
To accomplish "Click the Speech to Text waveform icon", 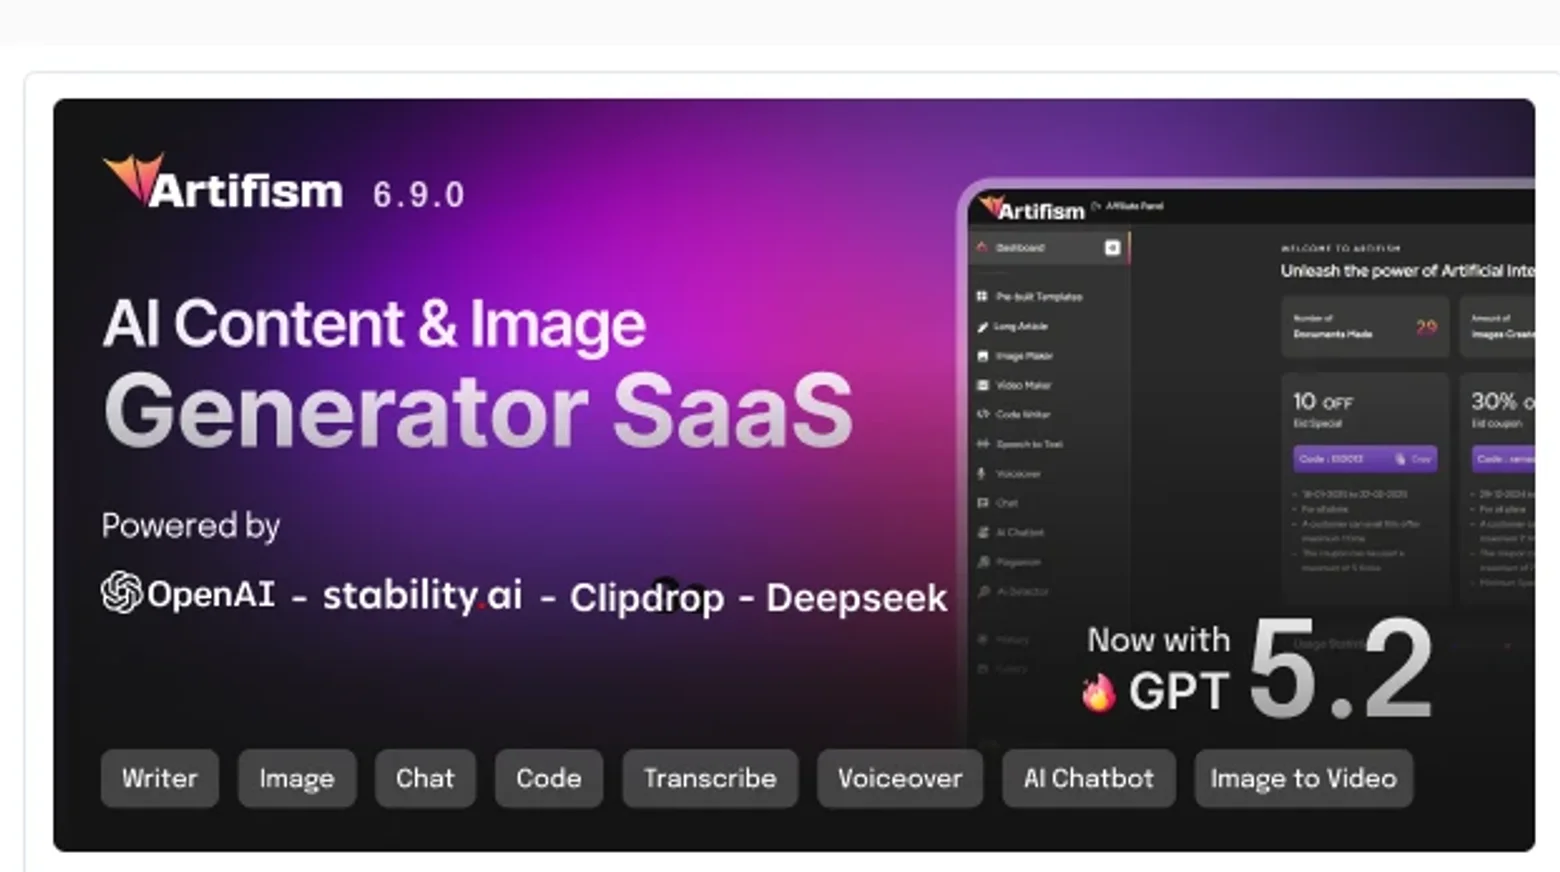I will coord(982,444).
